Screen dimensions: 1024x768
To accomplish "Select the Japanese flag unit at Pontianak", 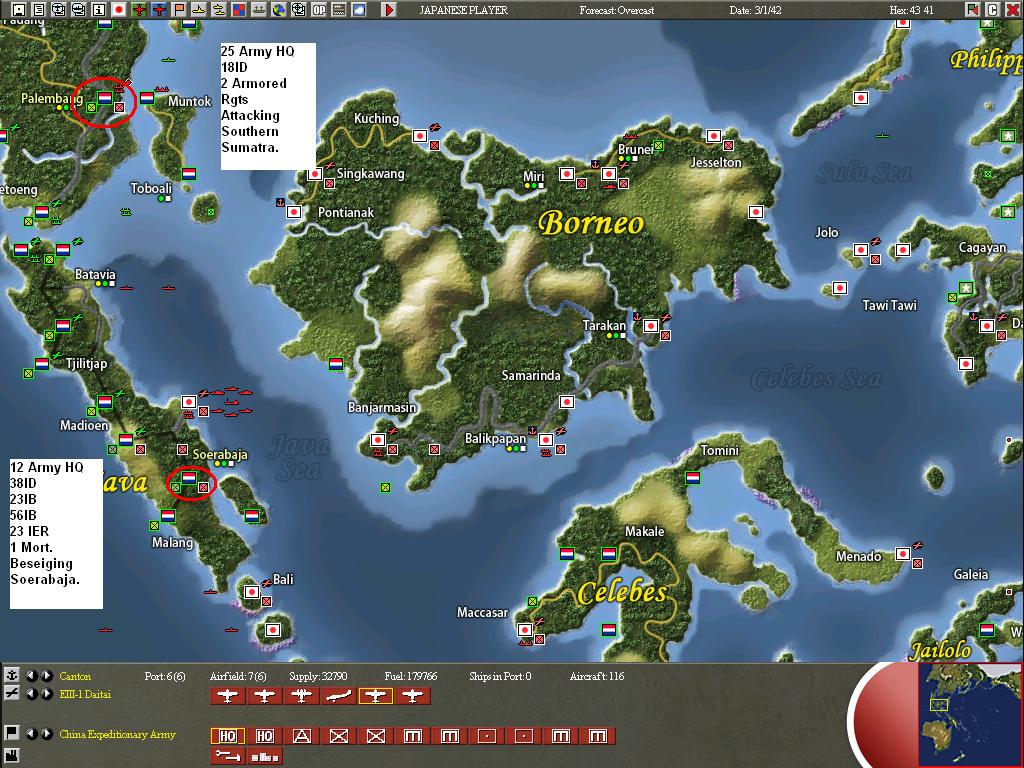I will (294, 212).
